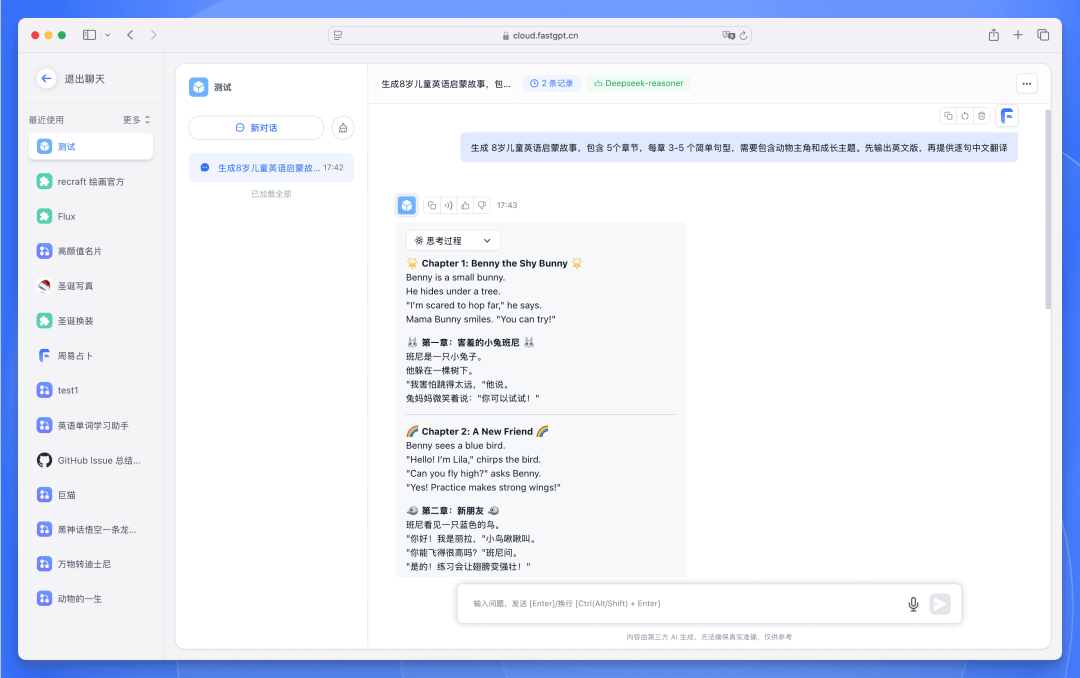Image resolution: width=1080 pixels, height=678 pixels.
Task: Click the page reader icon in address bar
Action: point(338,35)
